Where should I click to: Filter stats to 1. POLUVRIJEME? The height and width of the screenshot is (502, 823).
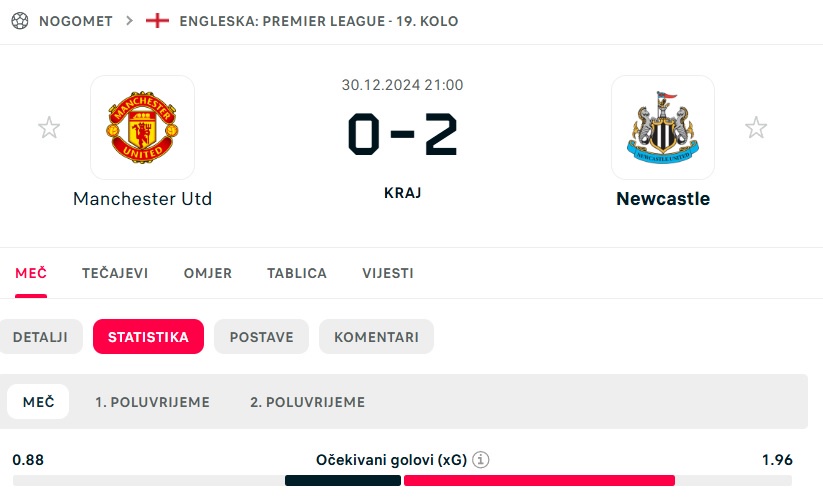[153, 402]
